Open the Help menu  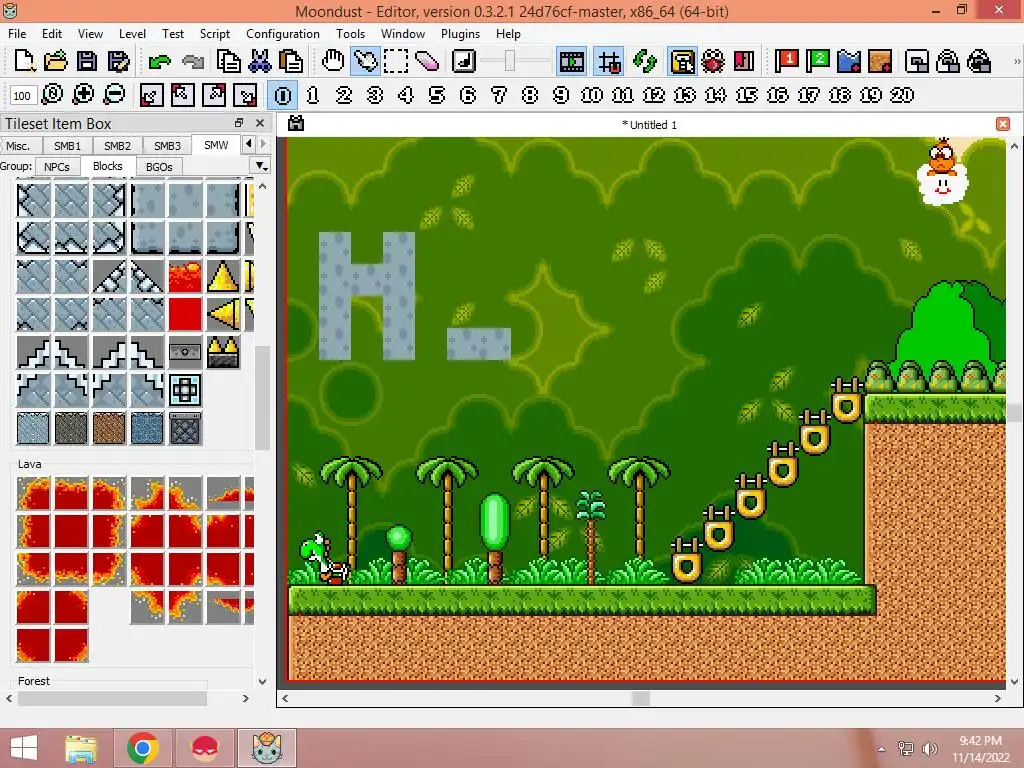508,33
